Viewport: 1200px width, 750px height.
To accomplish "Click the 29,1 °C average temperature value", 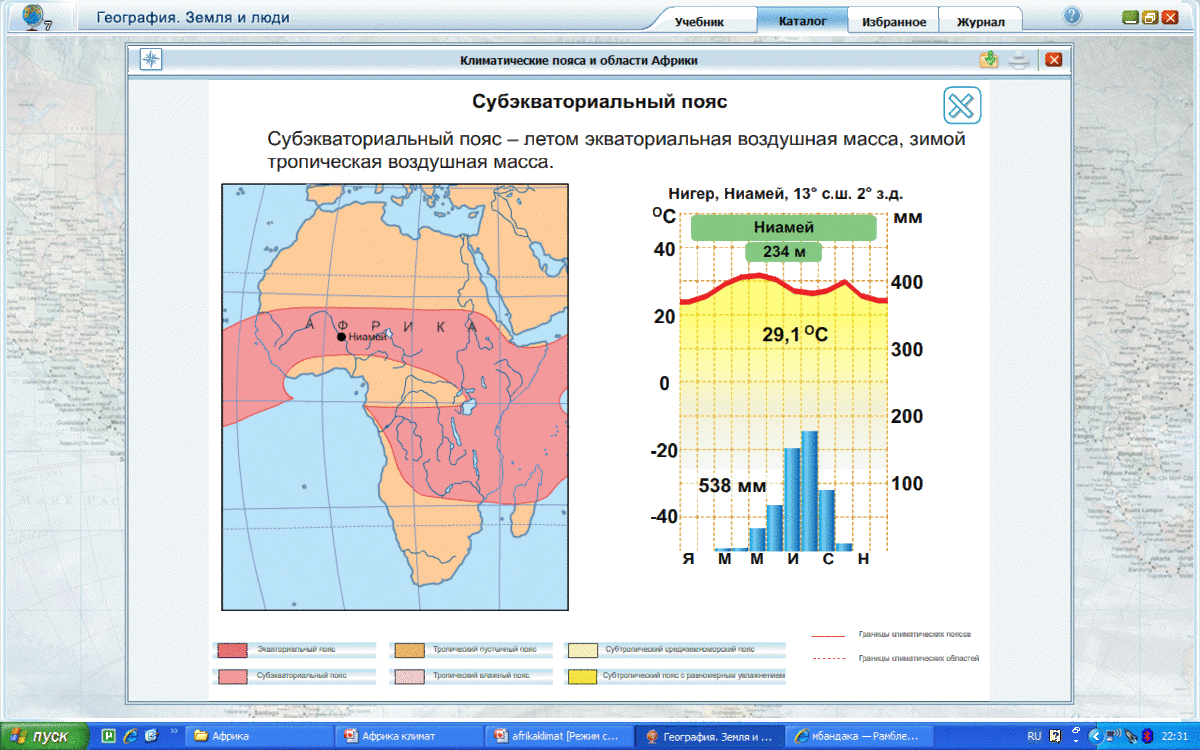I will point(794,334).
